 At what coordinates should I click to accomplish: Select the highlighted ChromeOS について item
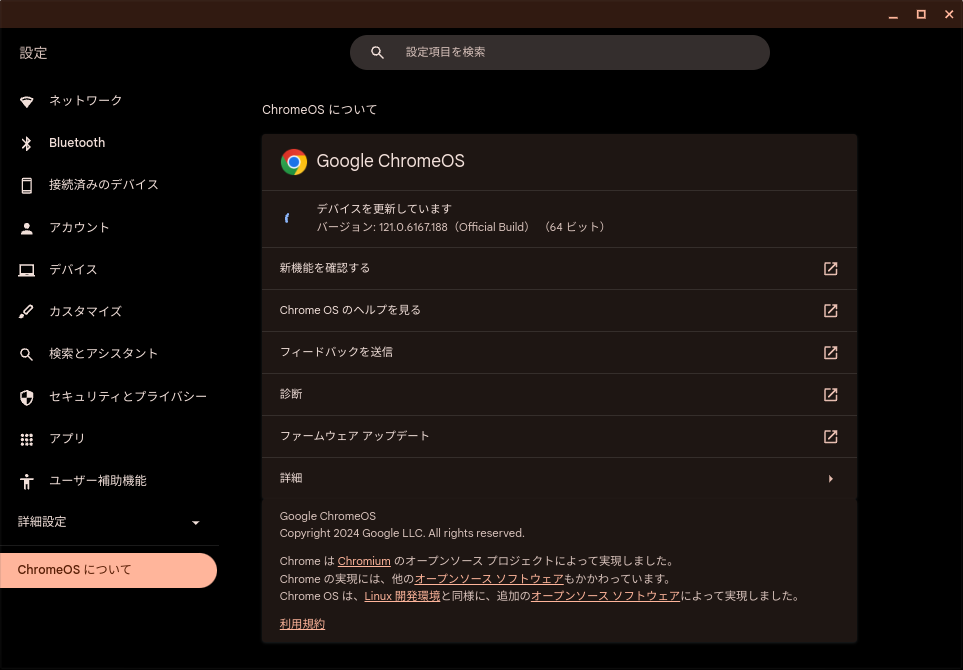pyautogui.click(x=108, y=570)
